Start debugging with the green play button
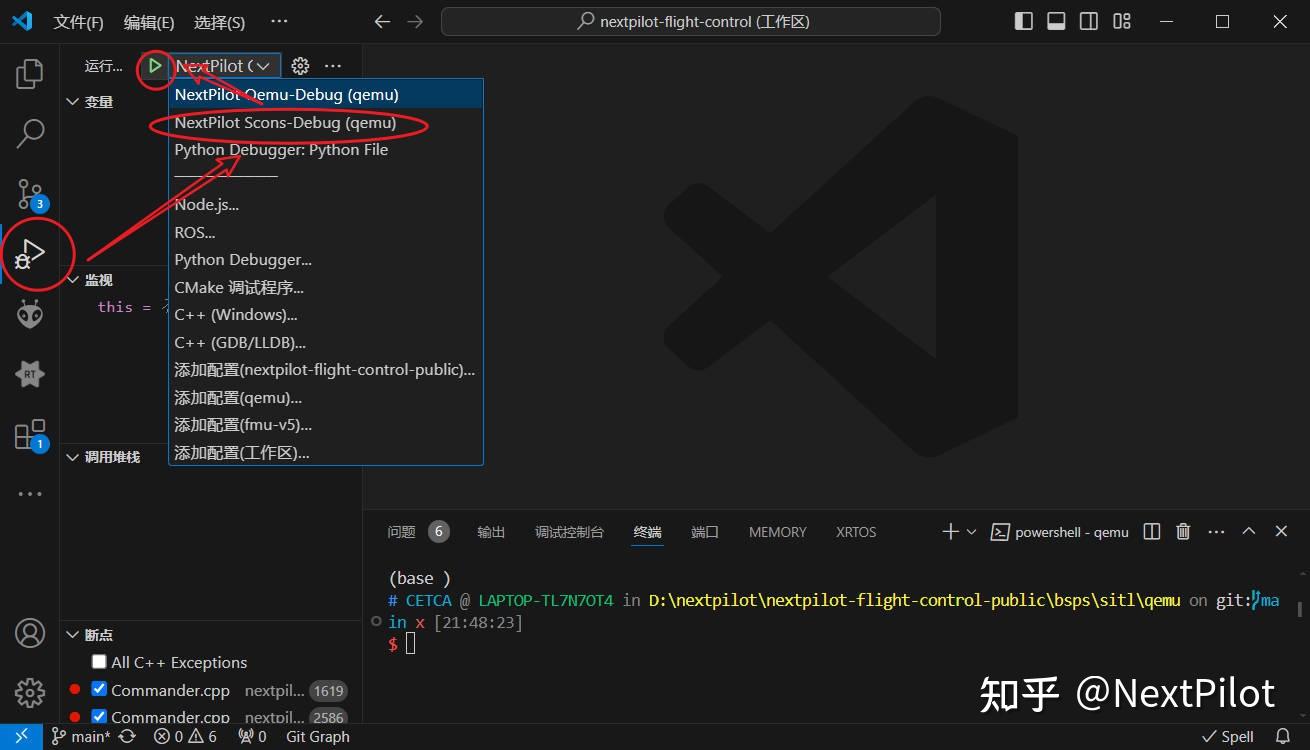 click(155, 65)
